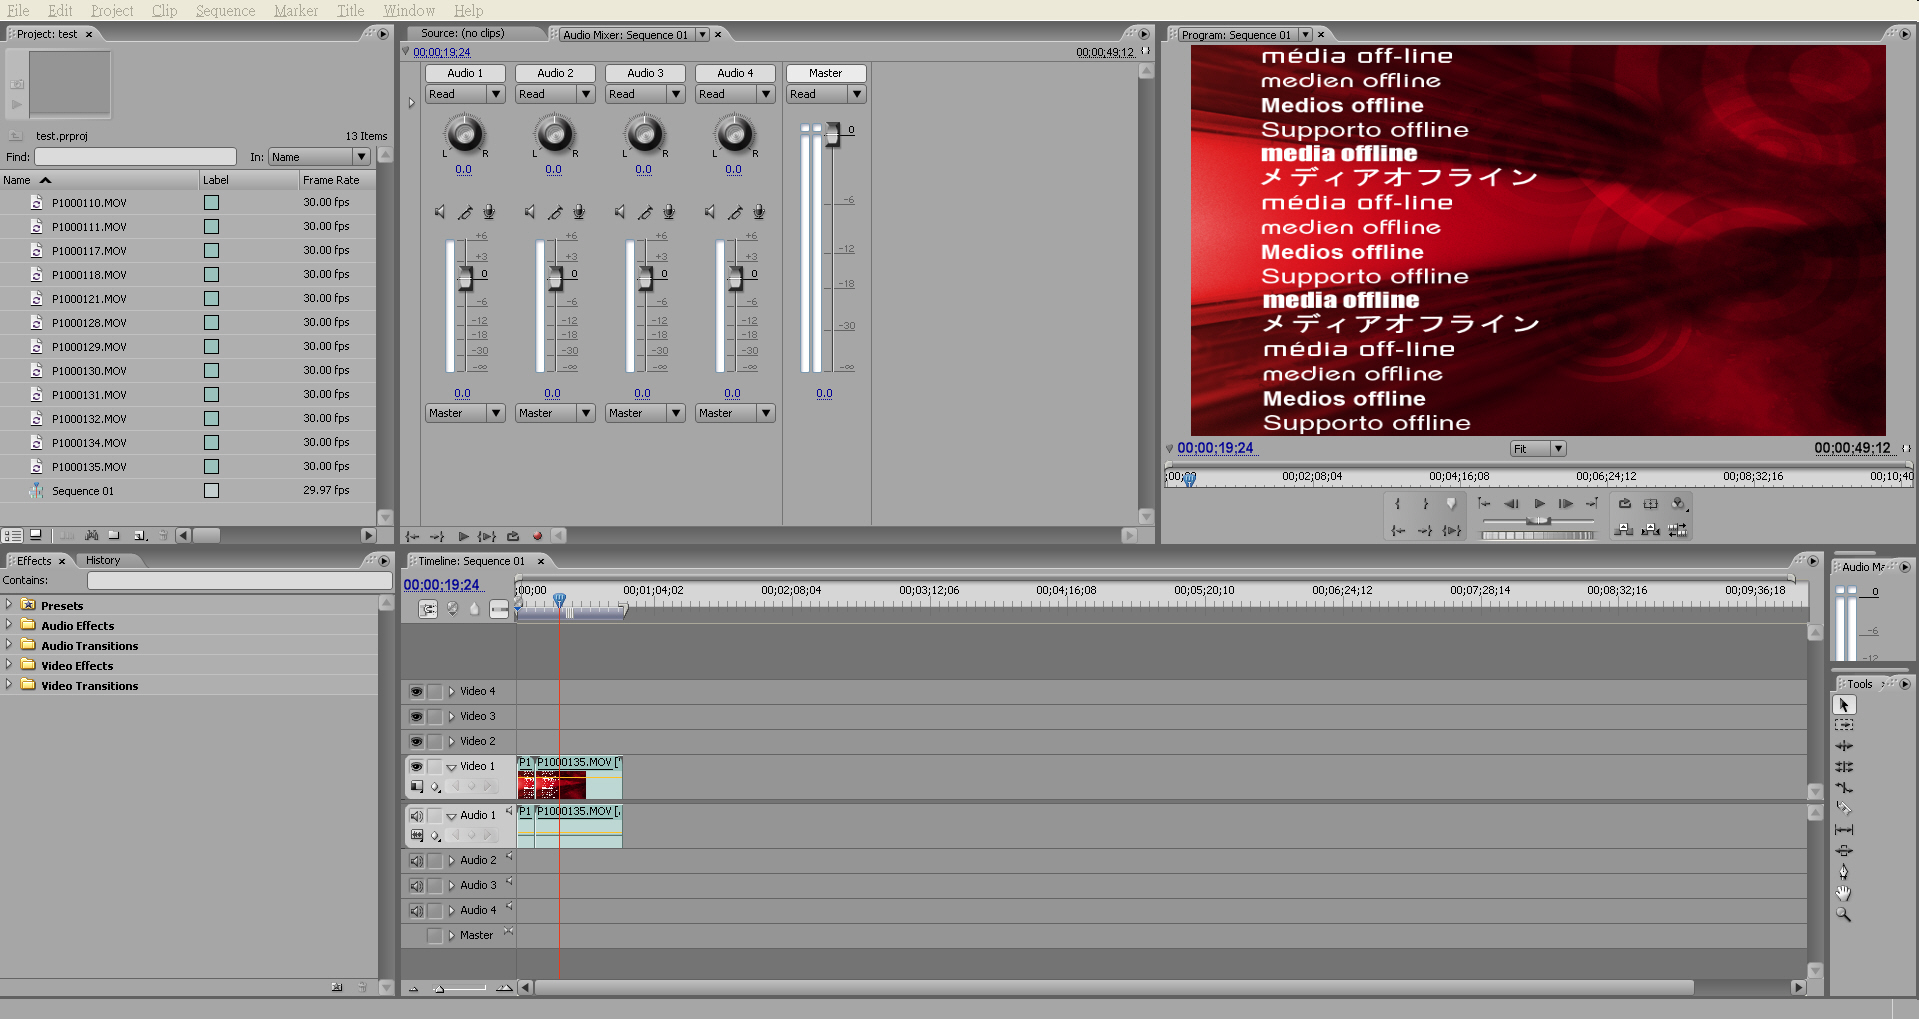Screen dimensions: 1919x1019
Task: Select the Hand tool in Tools panel
Action: pyautogui.click(x=1844, y=893)
